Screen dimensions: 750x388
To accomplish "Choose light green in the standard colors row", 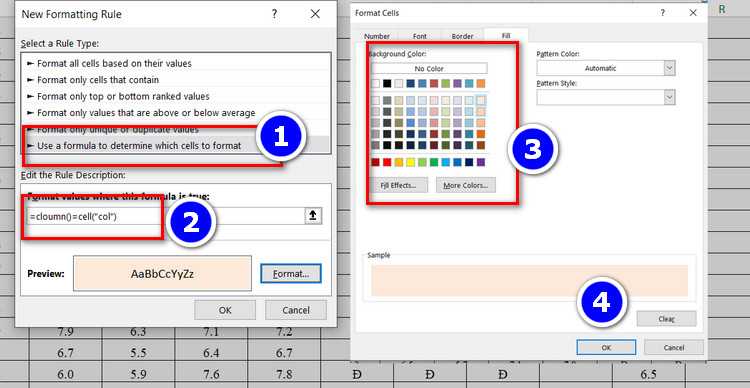I will point(422,162).
